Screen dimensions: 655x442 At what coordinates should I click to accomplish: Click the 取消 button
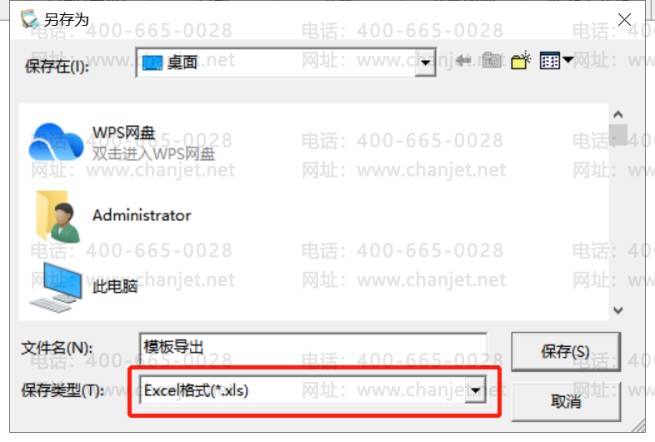coord(566,402)
